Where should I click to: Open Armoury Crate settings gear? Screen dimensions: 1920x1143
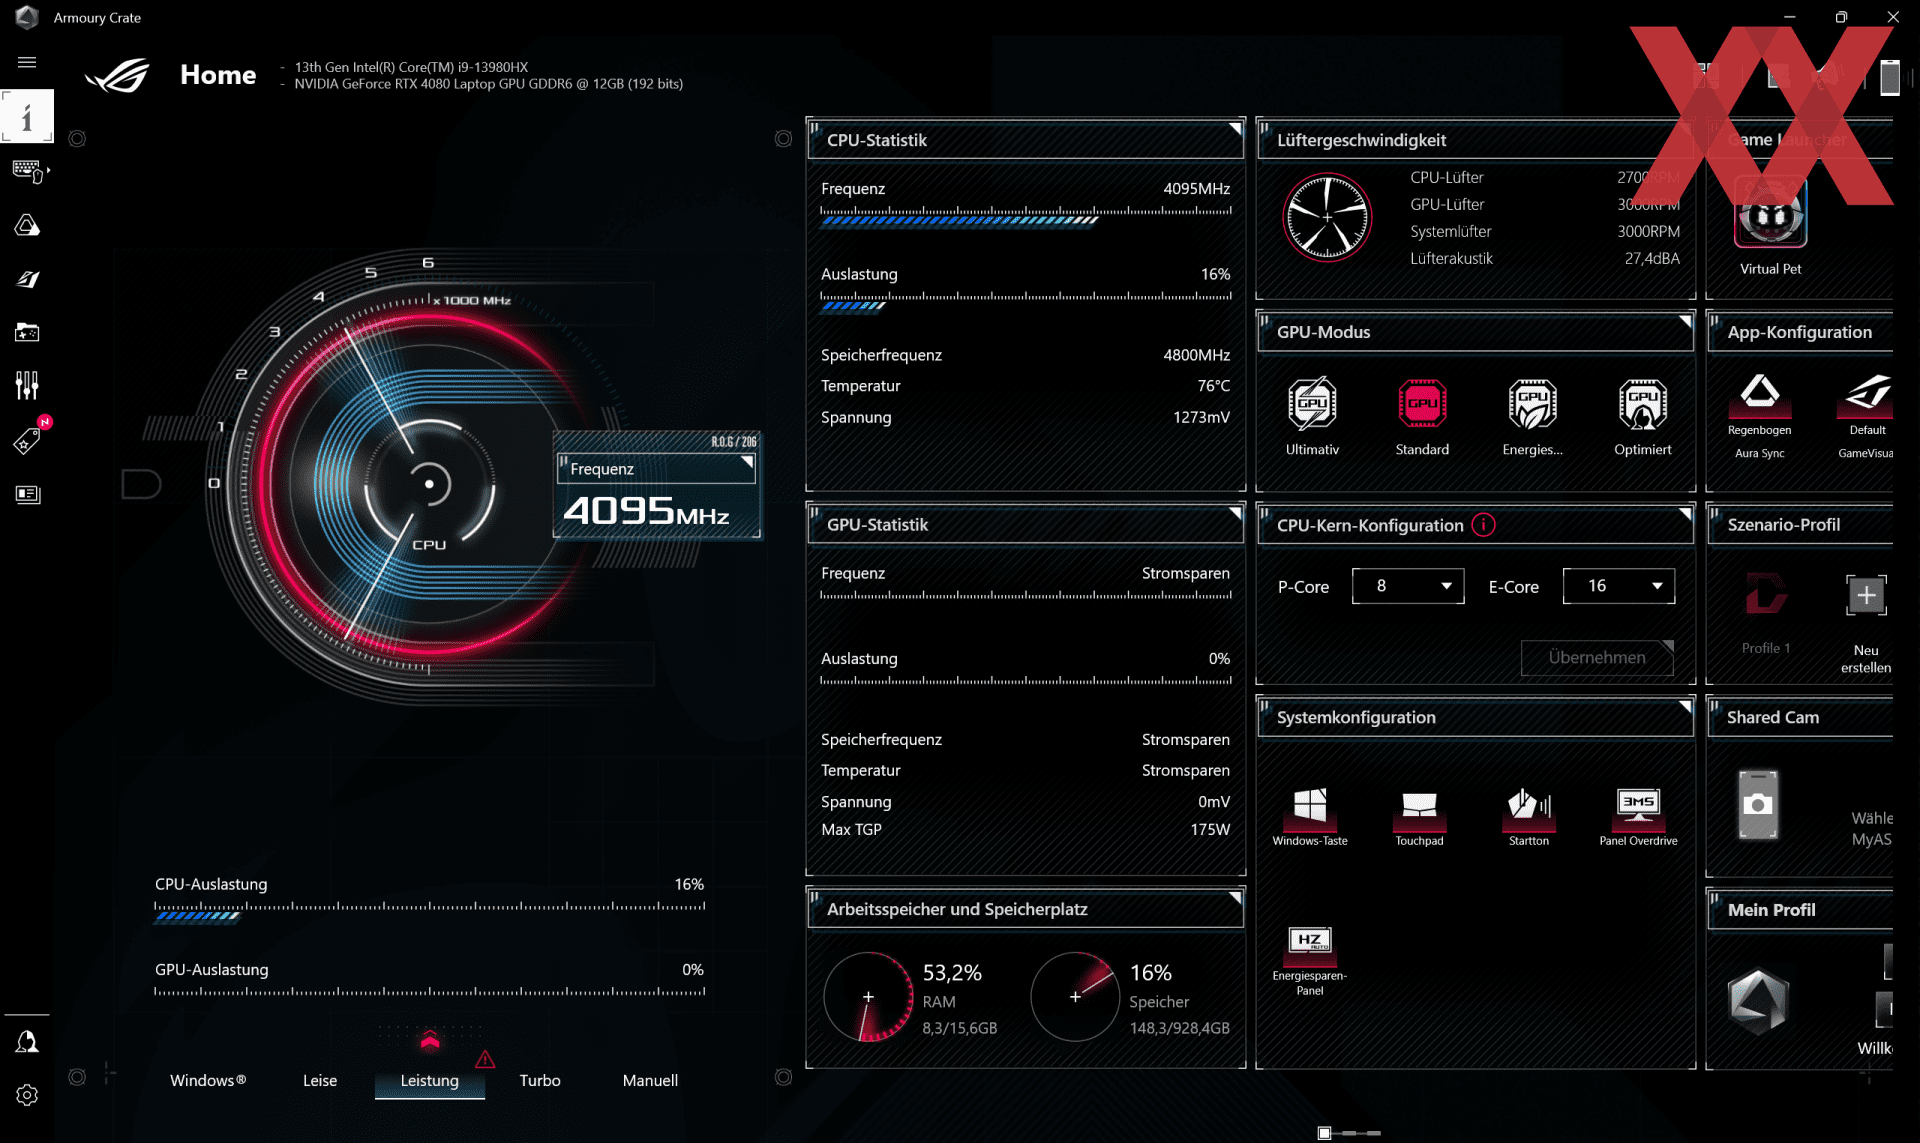[27, 1095]
